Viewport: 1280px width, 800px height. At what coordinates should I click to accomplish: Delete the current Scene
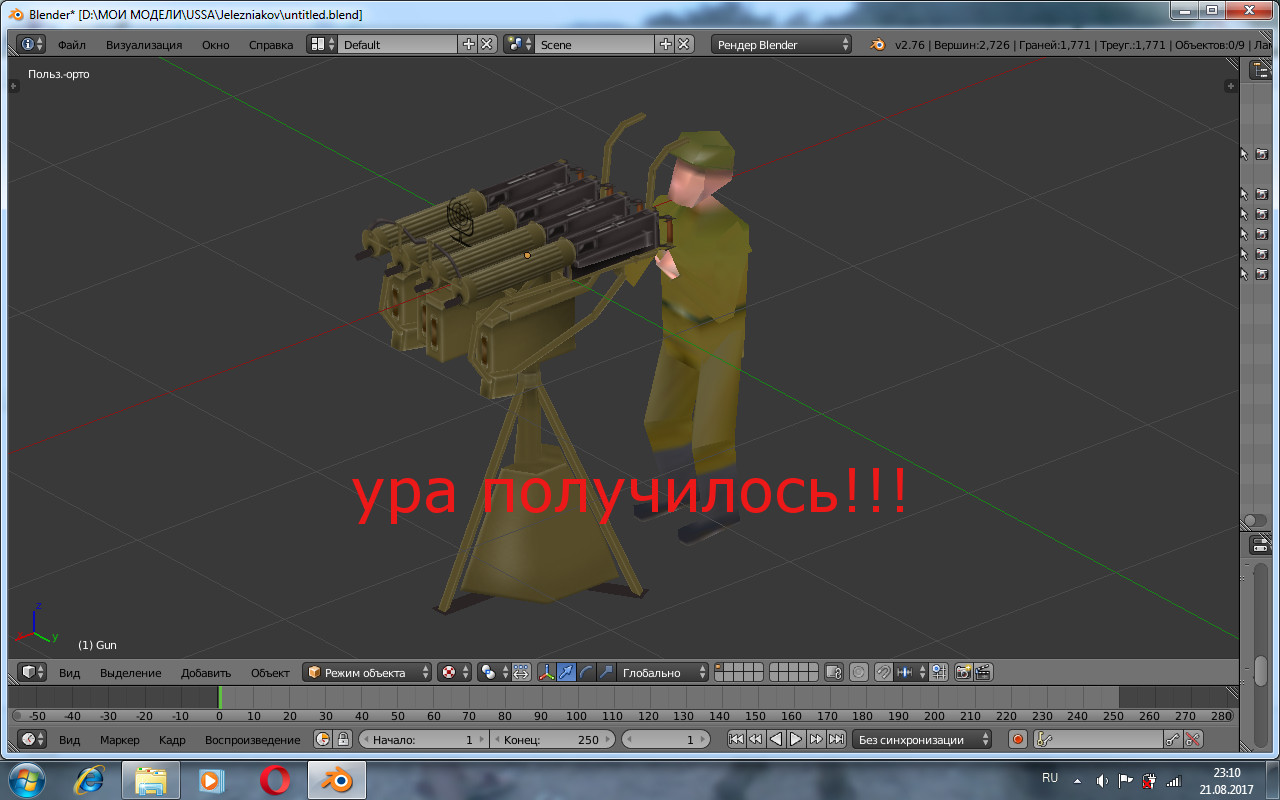tap(684, 44)
